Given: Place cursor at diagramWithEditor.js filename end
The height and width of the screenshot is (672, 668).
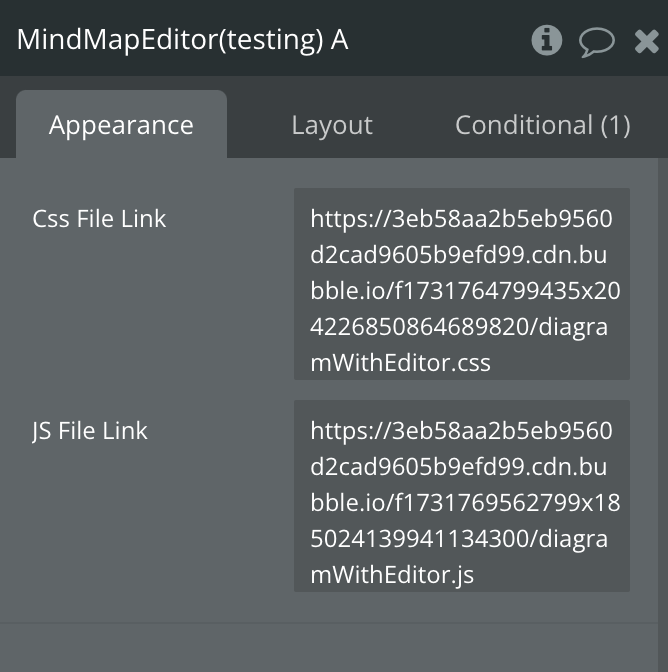Looking at the screenshot, I should click(x=474, y=575).
